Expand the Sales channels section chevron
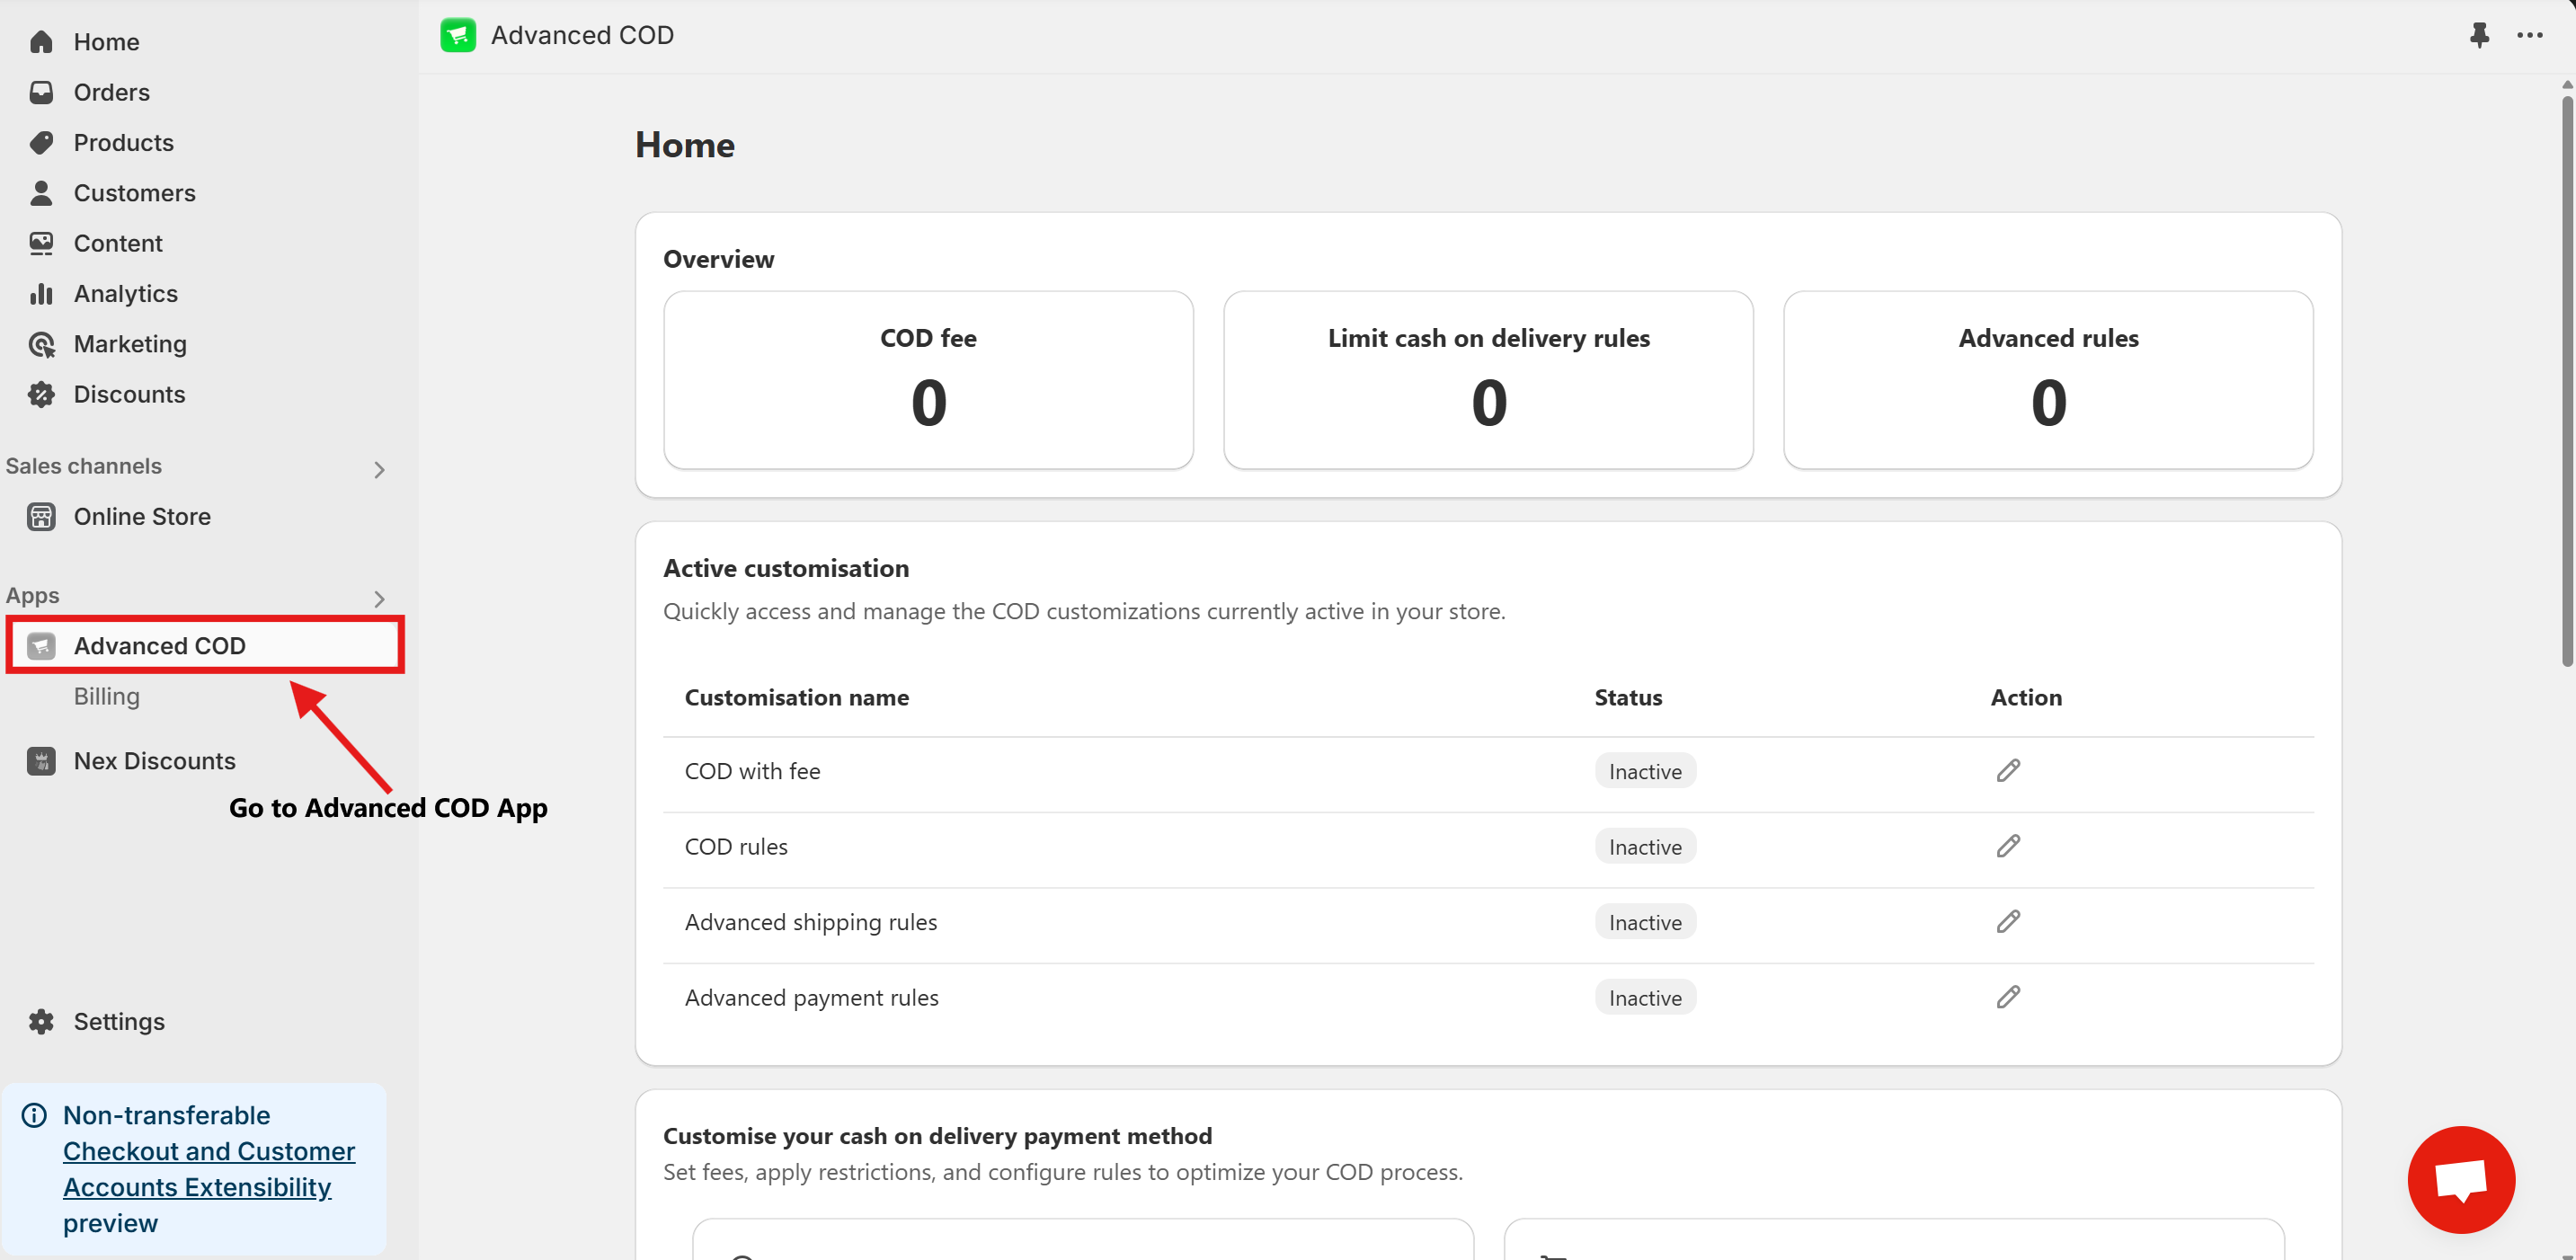Screen dimensions: 2576x1260 tap(379, 469)
